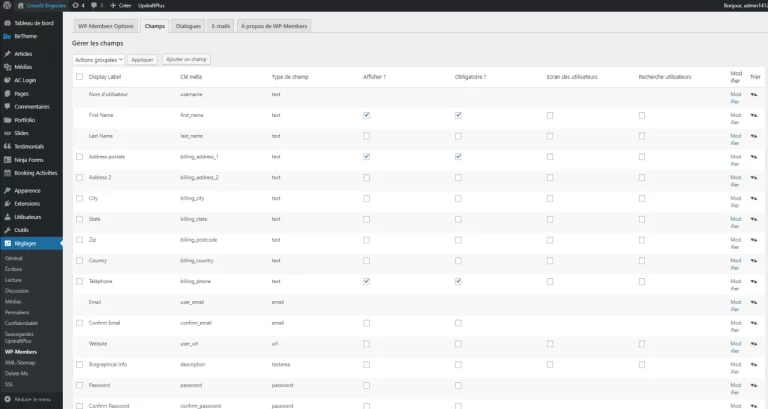Click the Biographical Info label
Viewport: 768px width, 409px height.
108,364
